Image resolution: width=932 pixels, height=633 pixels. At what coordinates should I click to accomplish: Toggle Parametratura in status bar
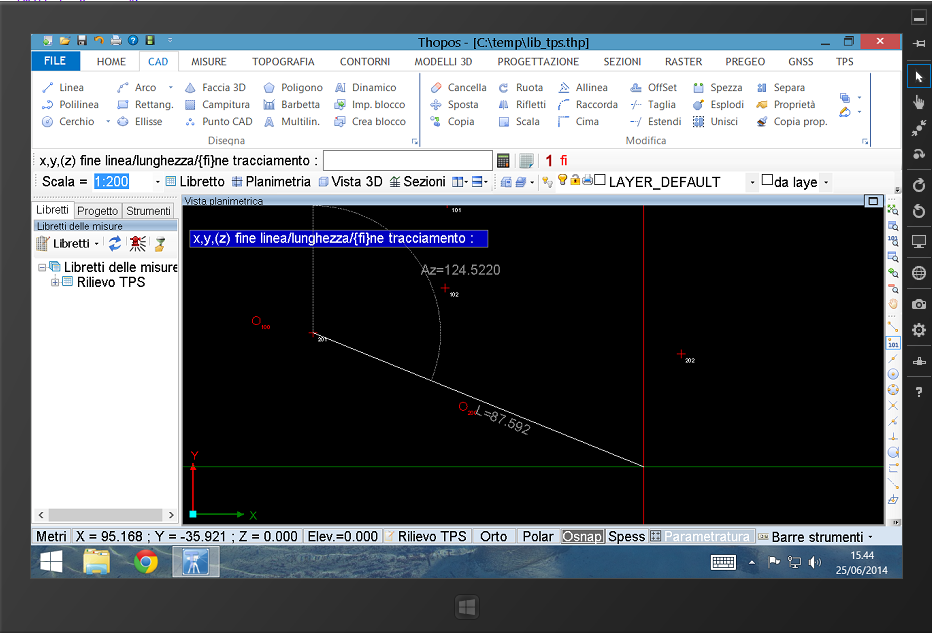point(701,537)
